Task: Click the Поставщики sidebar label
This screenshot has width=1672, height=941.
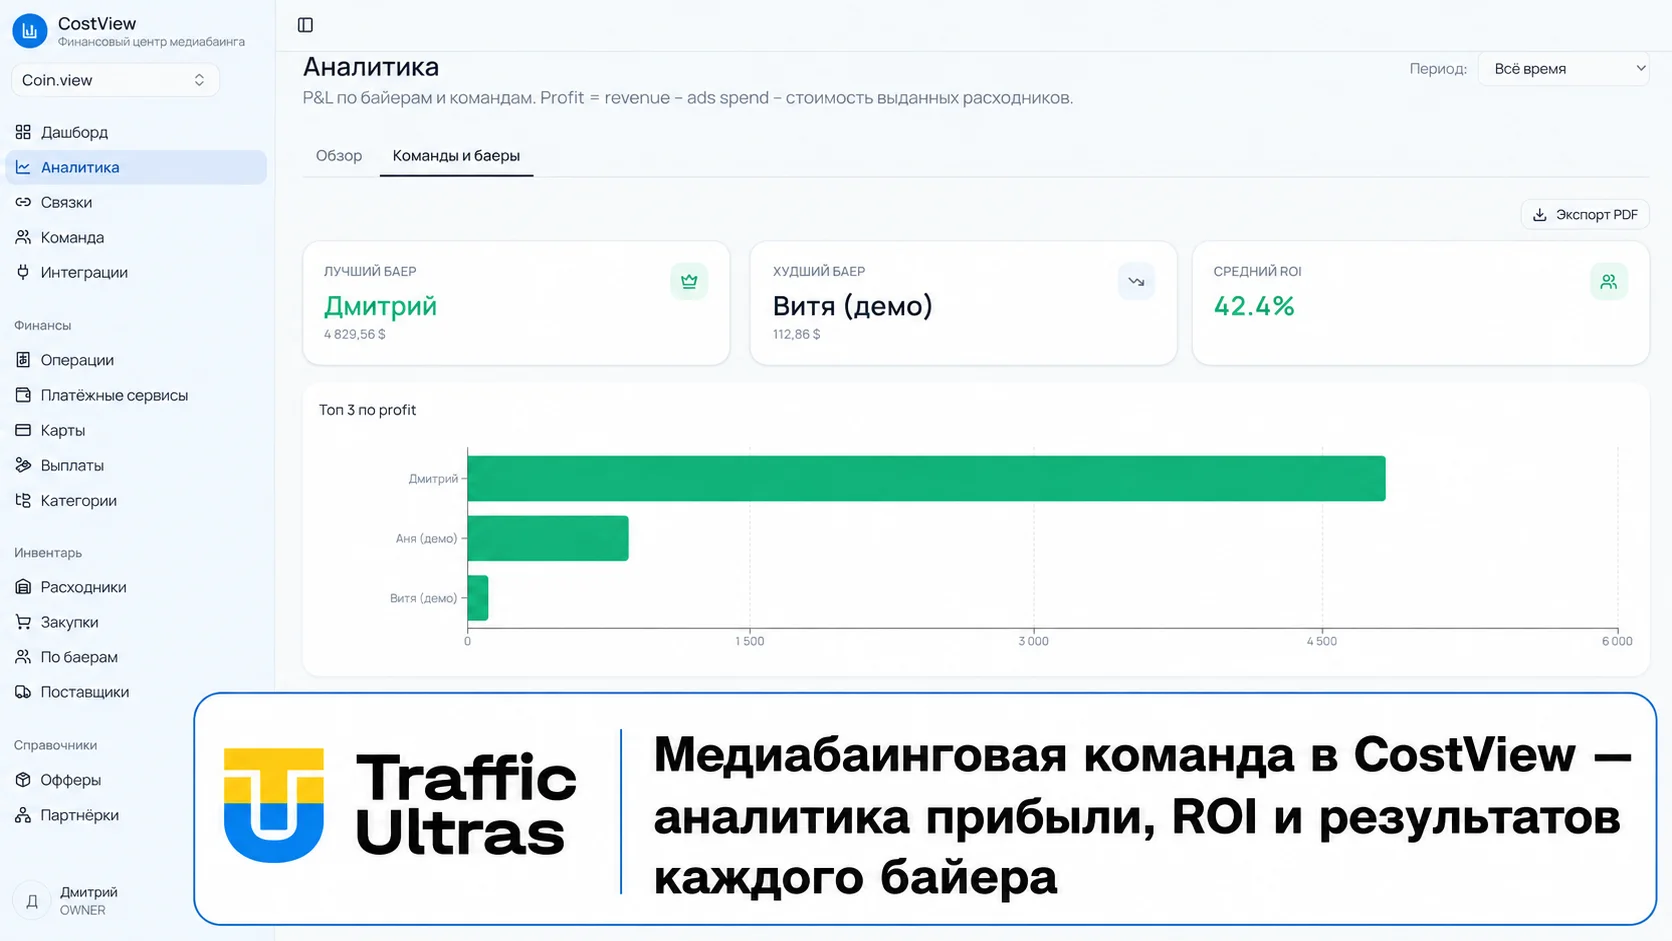Action: pos(85,692)
